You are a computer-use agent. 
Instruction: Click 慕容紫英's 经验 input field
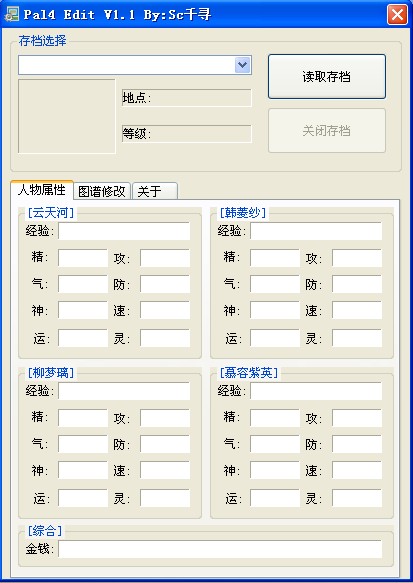pyautogui.click(x=316, y=391)
